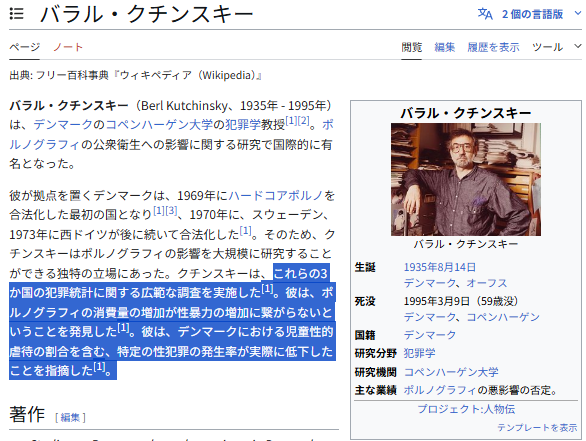The image size is (586, 441).
Task: Click the テンプレートを表示 link
Action: [x=537, y=428]
